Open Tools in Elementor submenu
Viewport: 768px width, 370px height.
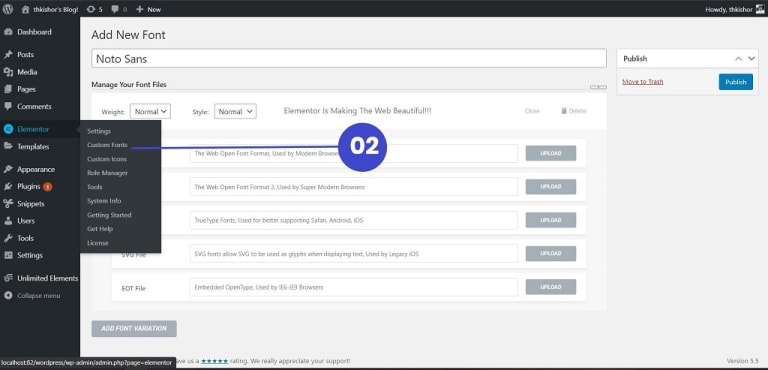(95, 187)
